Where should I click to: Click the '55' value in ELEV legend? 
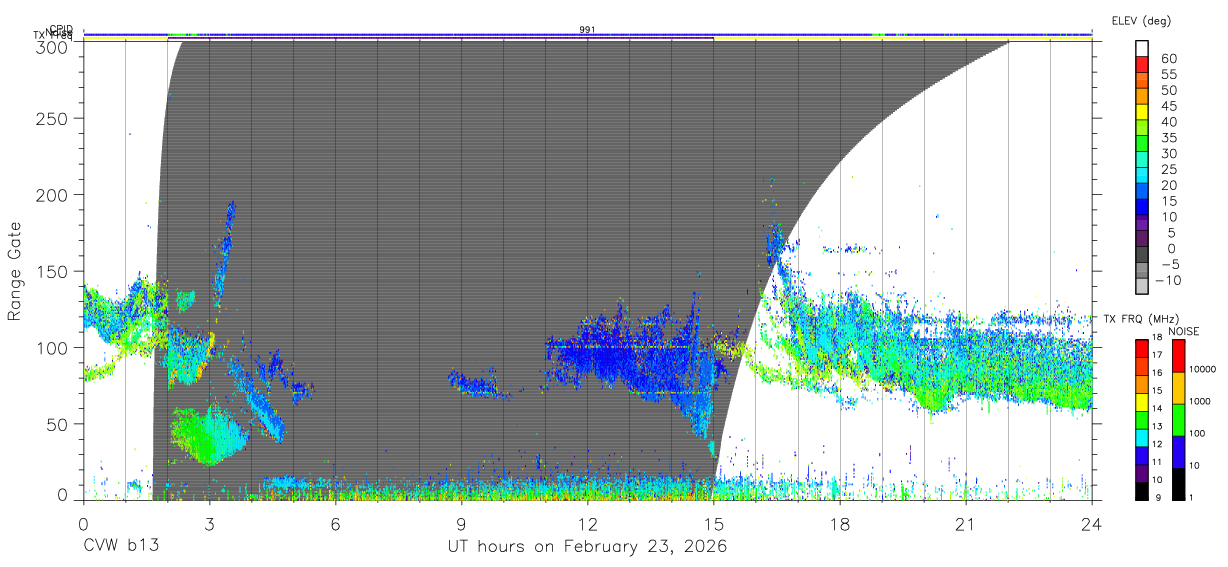1168,74
